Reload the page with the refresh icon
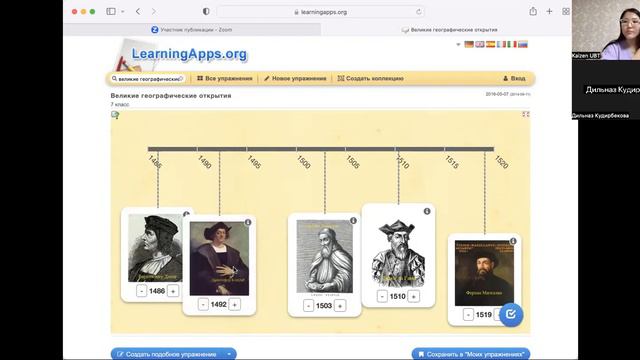Image resolution: width=640 pixels, height=360 pixels. (418, 12)
